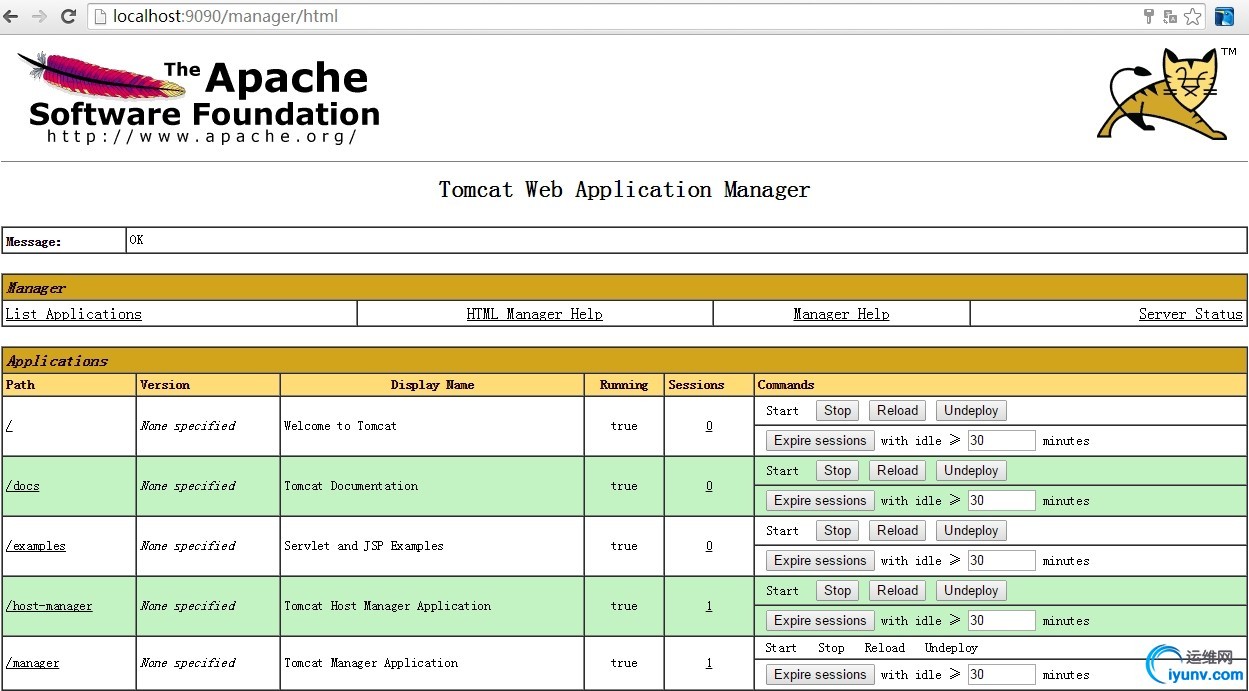Image resolution: width=1249 pixels, height=691 pixels.
Task: Reload the page with refresh icon
Action: pyautogui.click(x=68, y=16)
